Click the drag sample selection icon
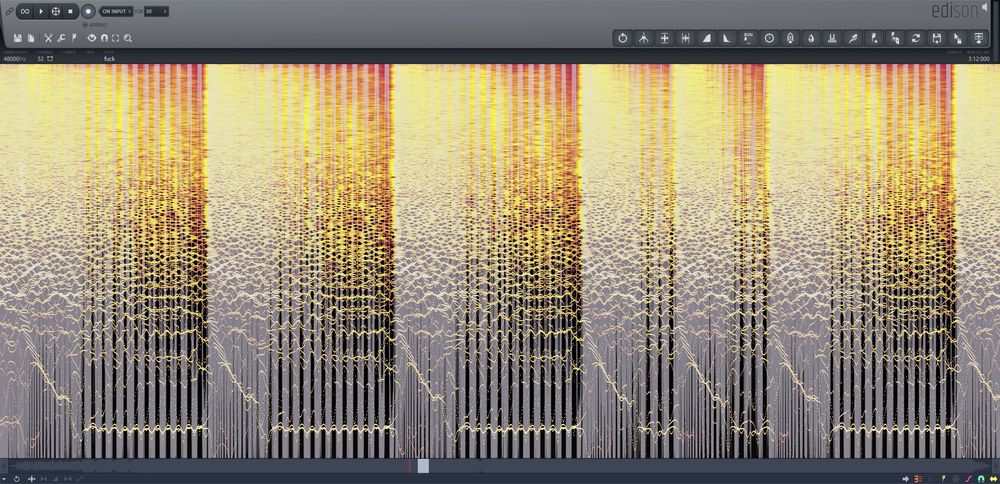This screenshot has height=484, width=1000. [957, 38]
